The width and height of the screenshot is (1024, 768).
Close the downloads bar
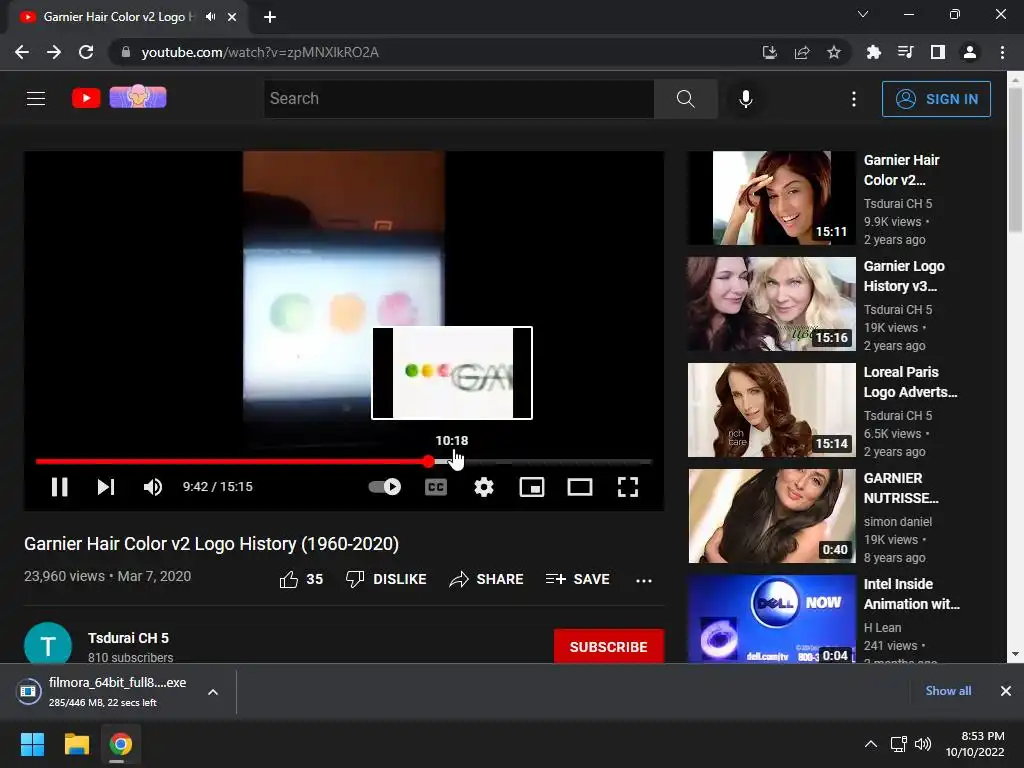(1006, 690)
